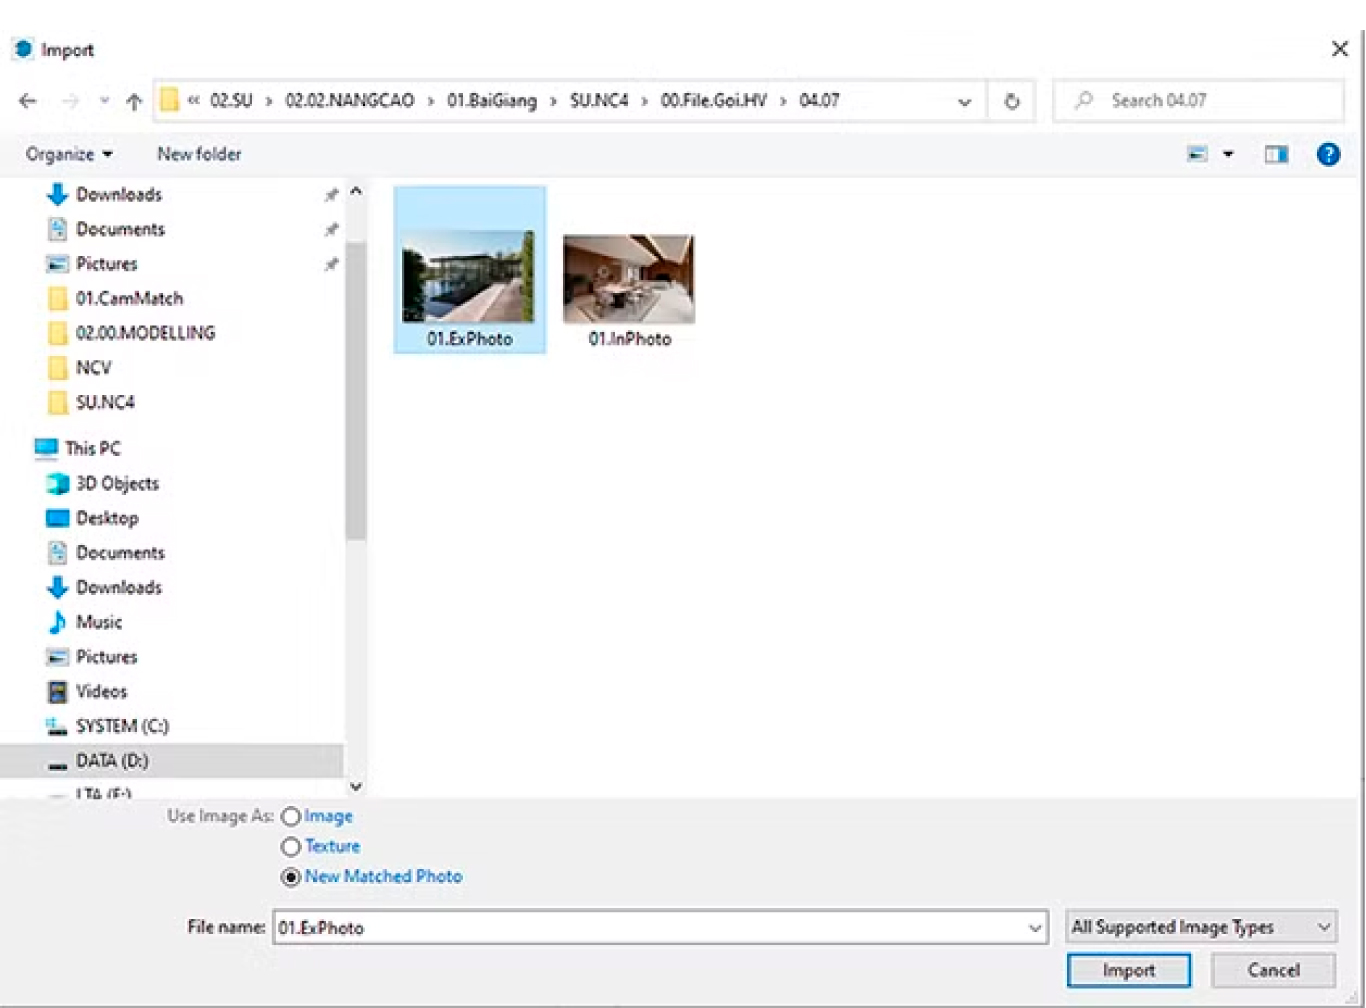Open pinned Documents in Quick access
1366x1008 pixels.
[x=120, y=229]
